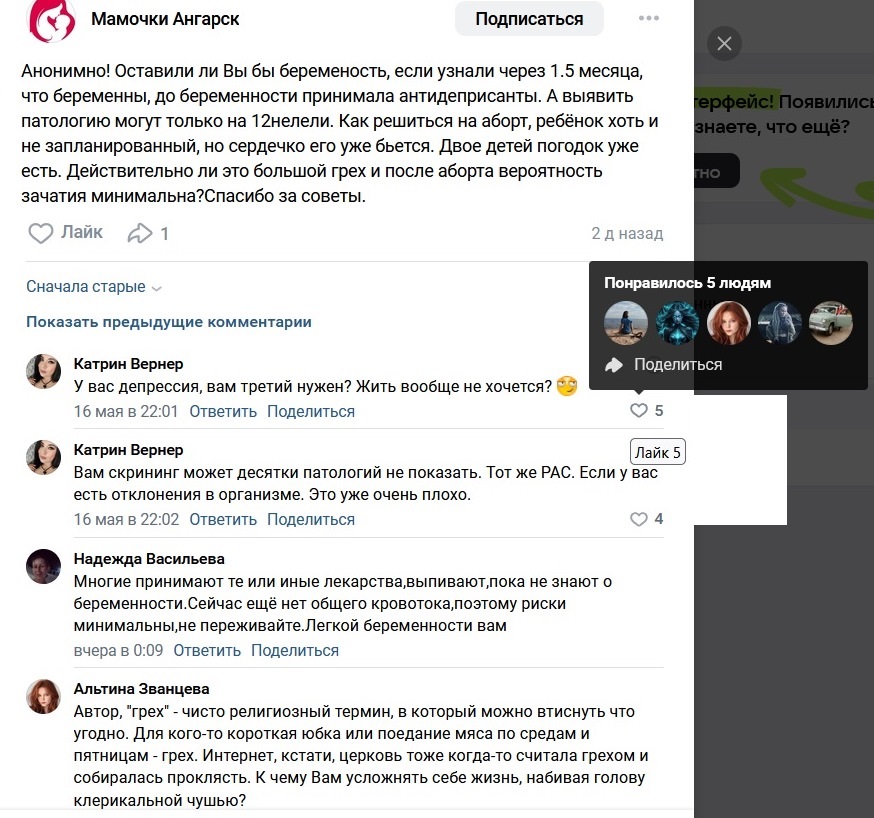Open the beach avatar in likes popup

pos(626,323)
